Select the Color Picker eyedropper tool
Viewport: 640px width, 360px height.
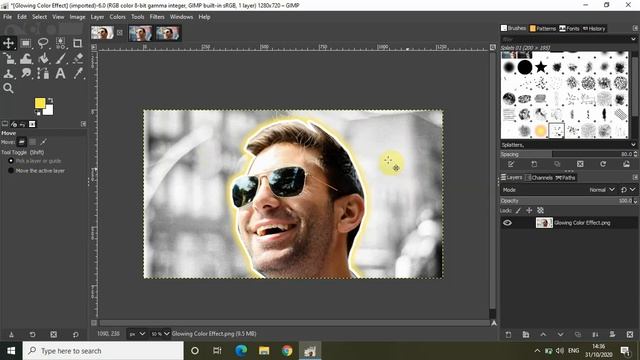pos(78,73)
